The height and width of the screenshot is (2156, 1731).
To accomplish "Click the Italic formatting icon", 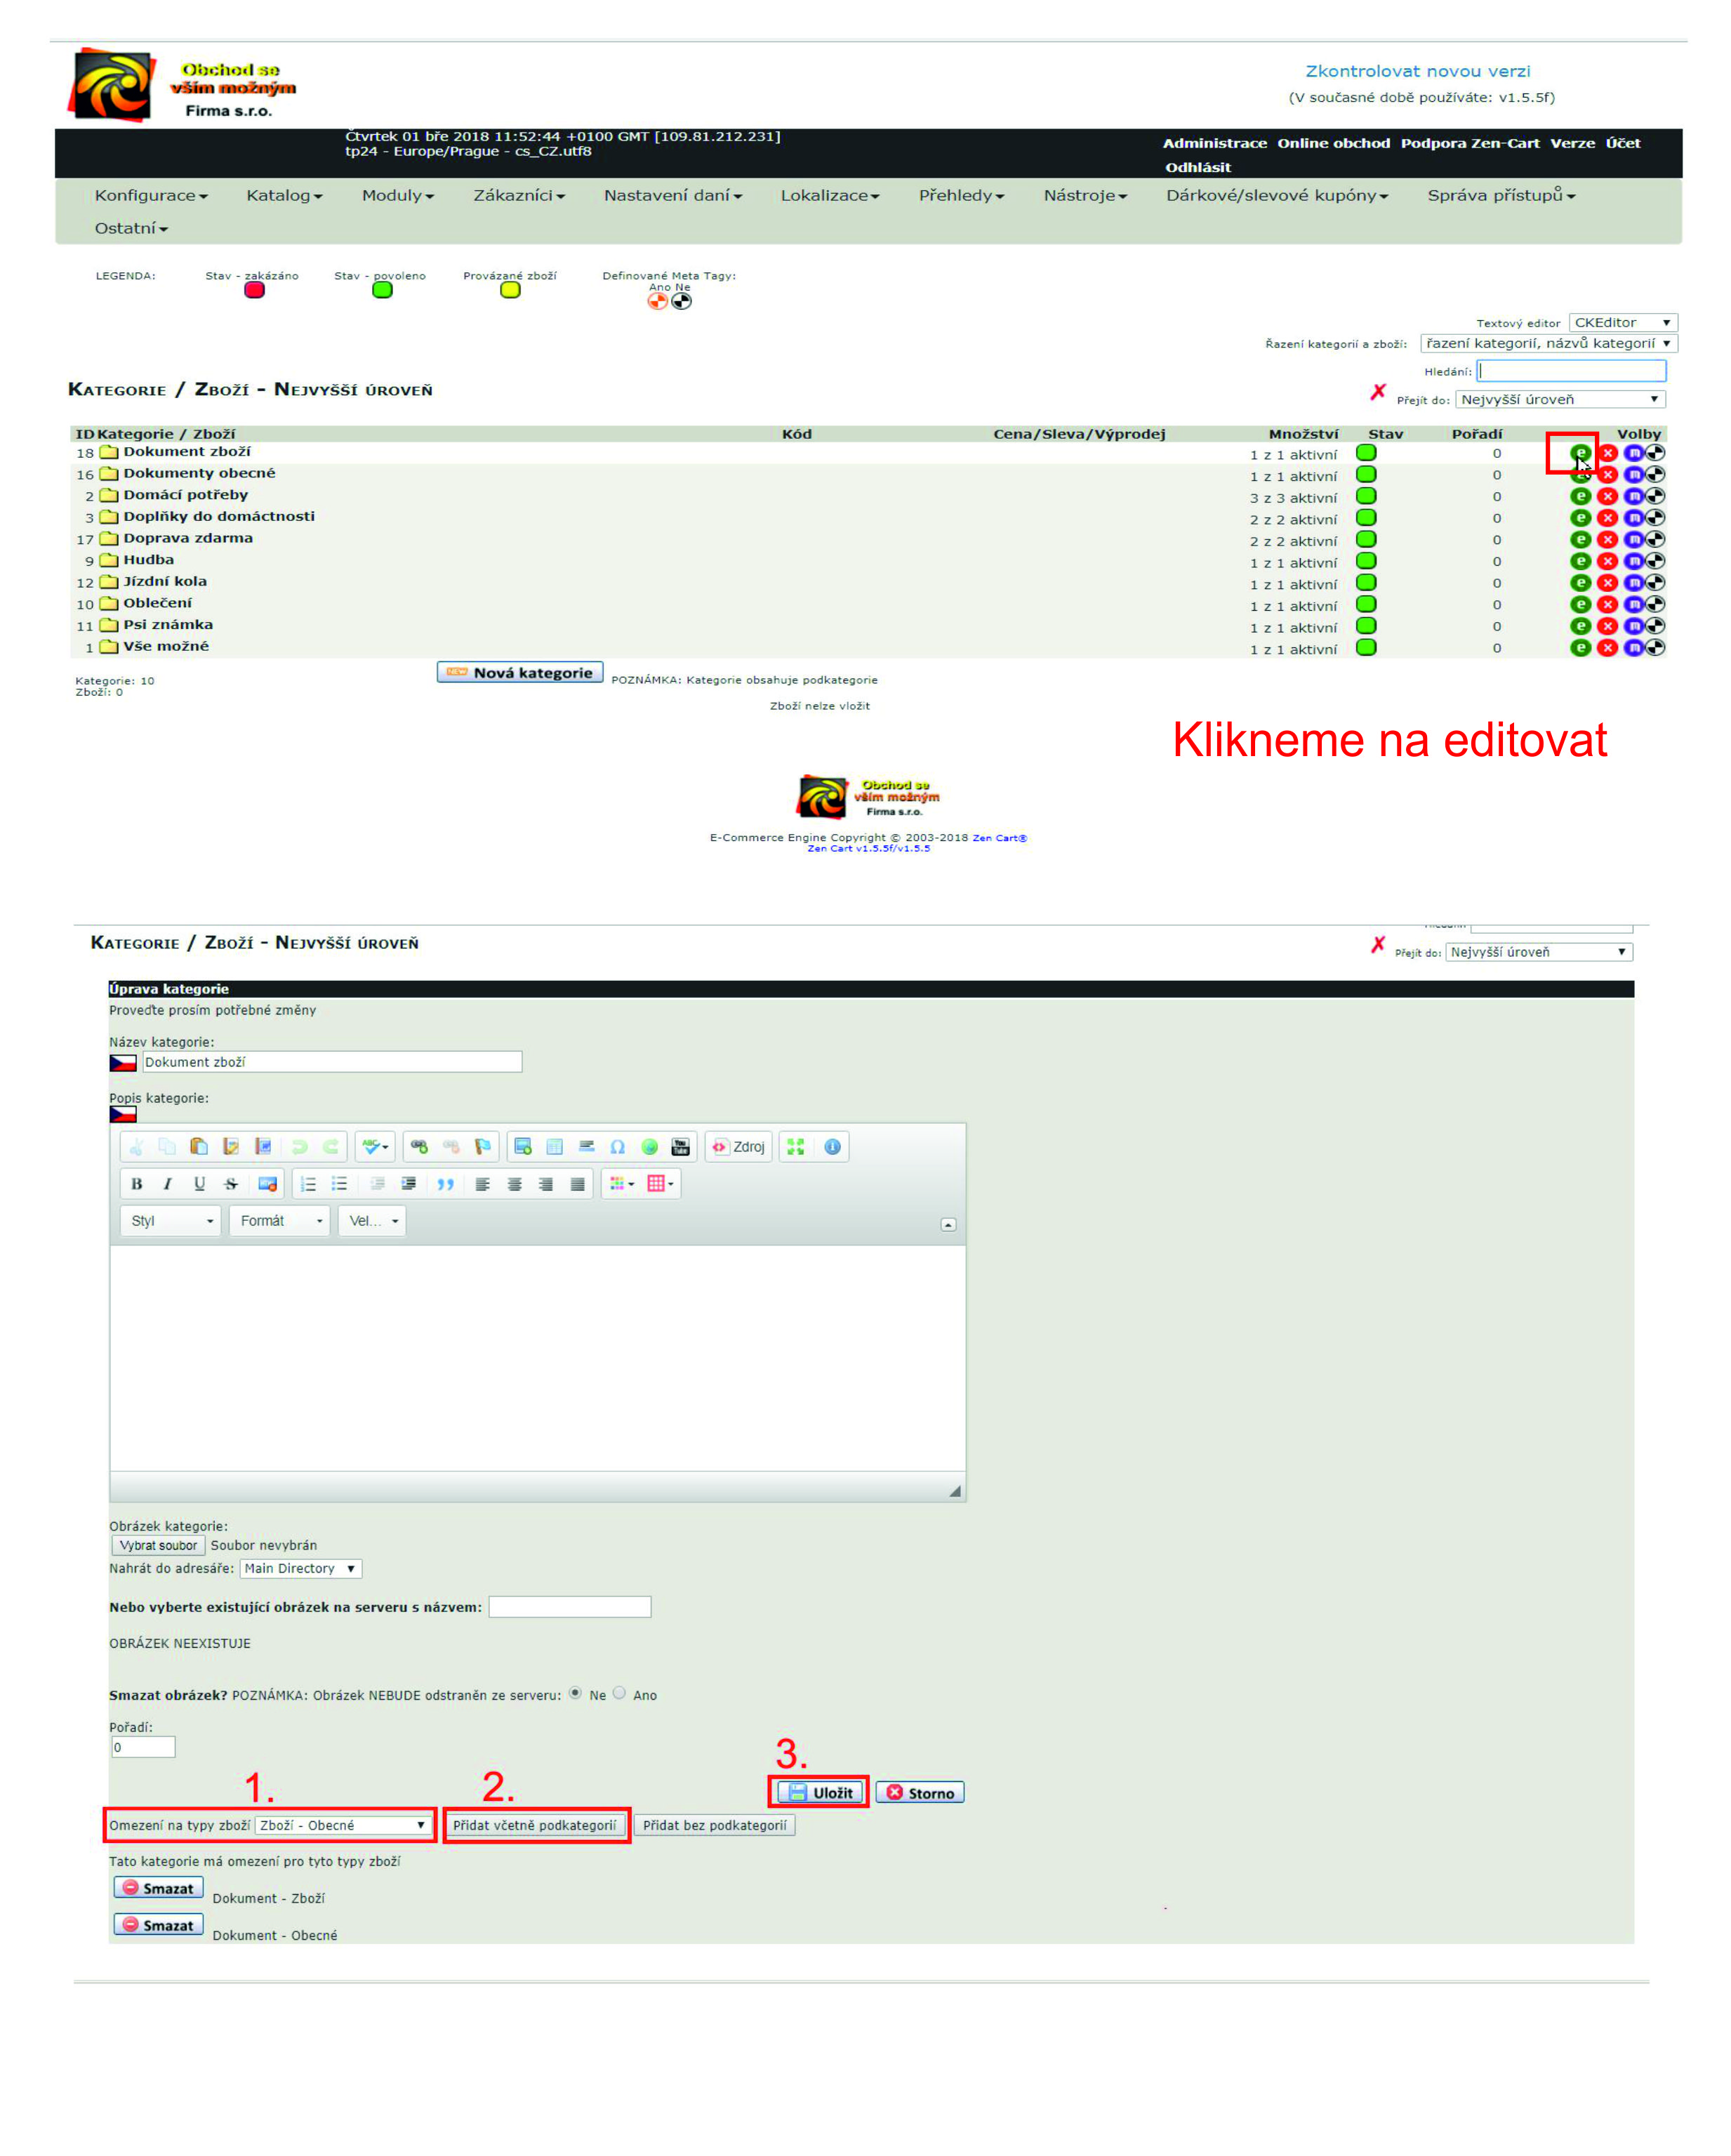I will (167, 1183).
